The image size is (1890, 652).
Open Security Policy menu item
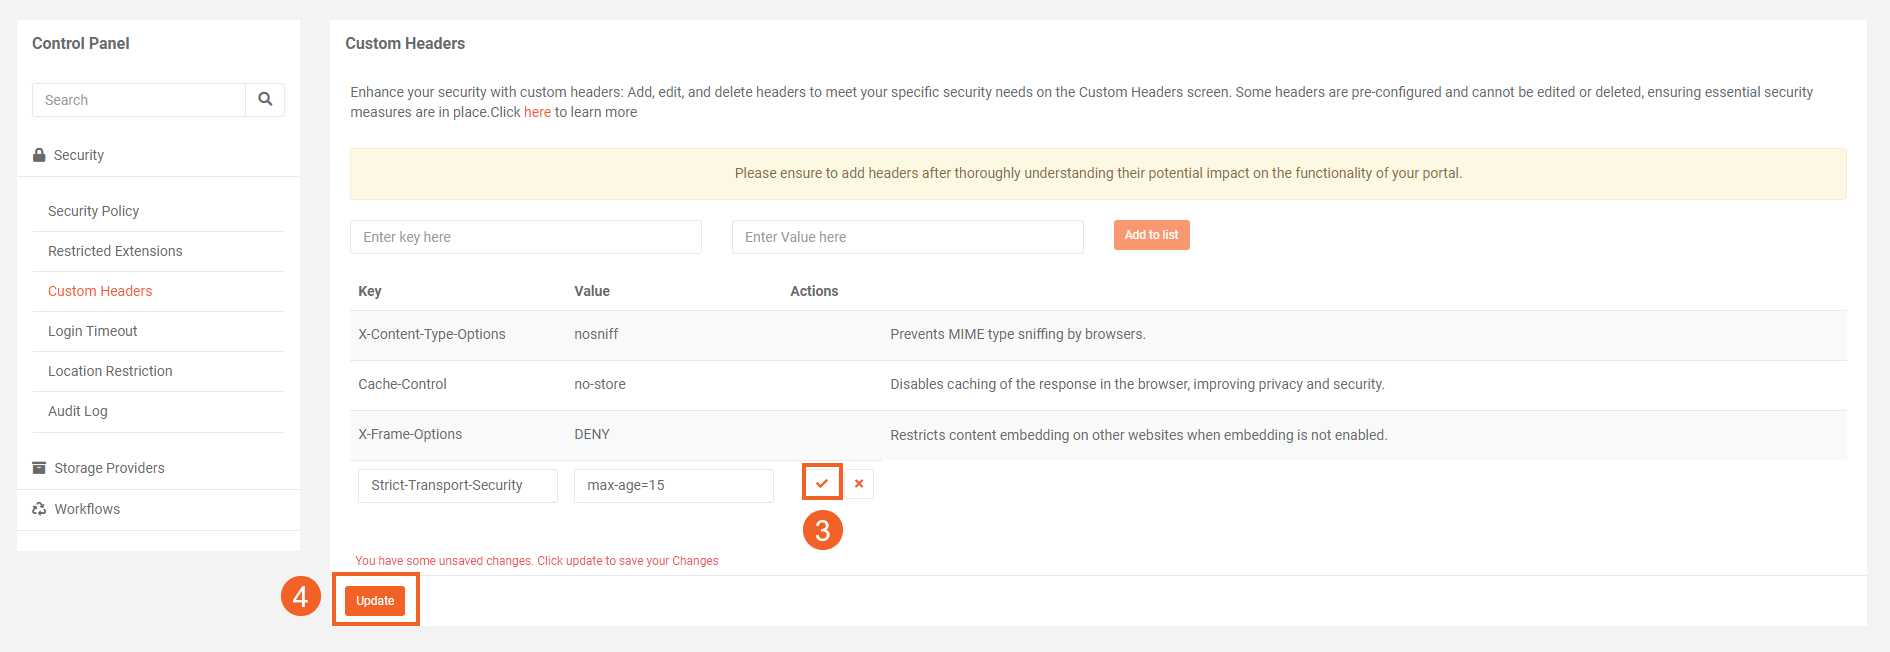pos(93,211)
